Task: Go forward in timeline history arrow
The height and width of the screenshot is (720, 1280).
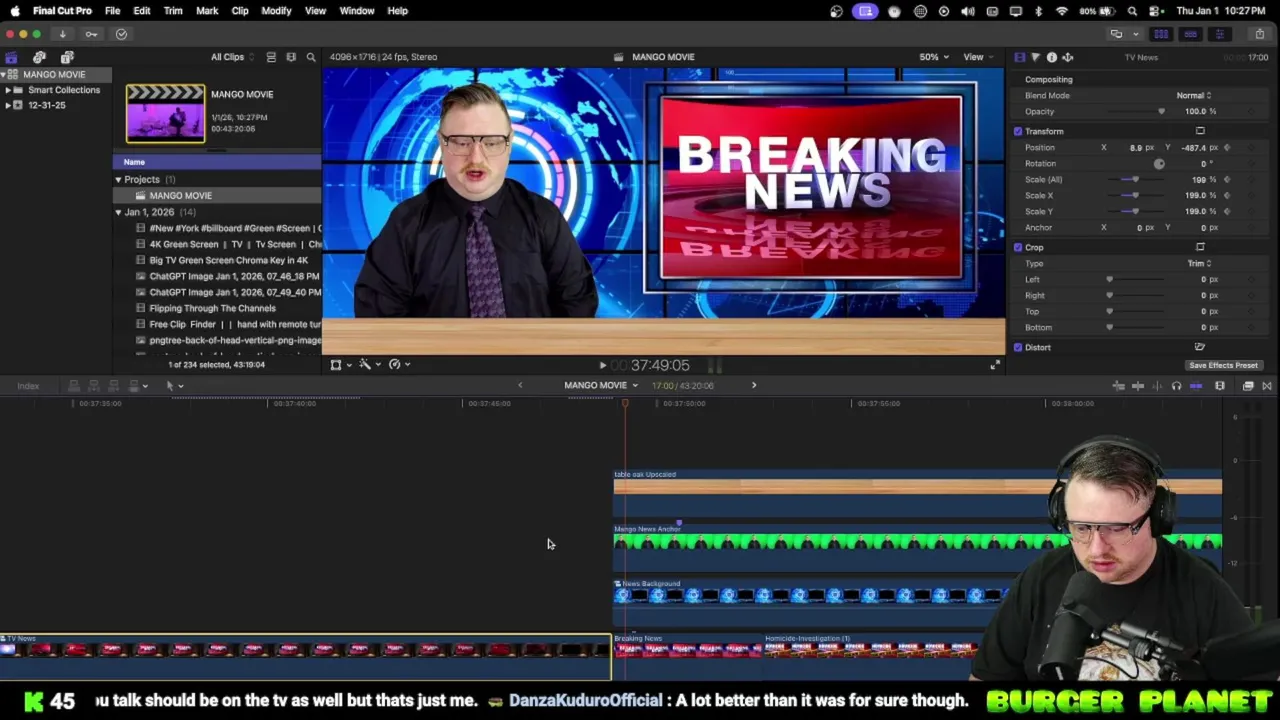Action: tap(754, 385)
